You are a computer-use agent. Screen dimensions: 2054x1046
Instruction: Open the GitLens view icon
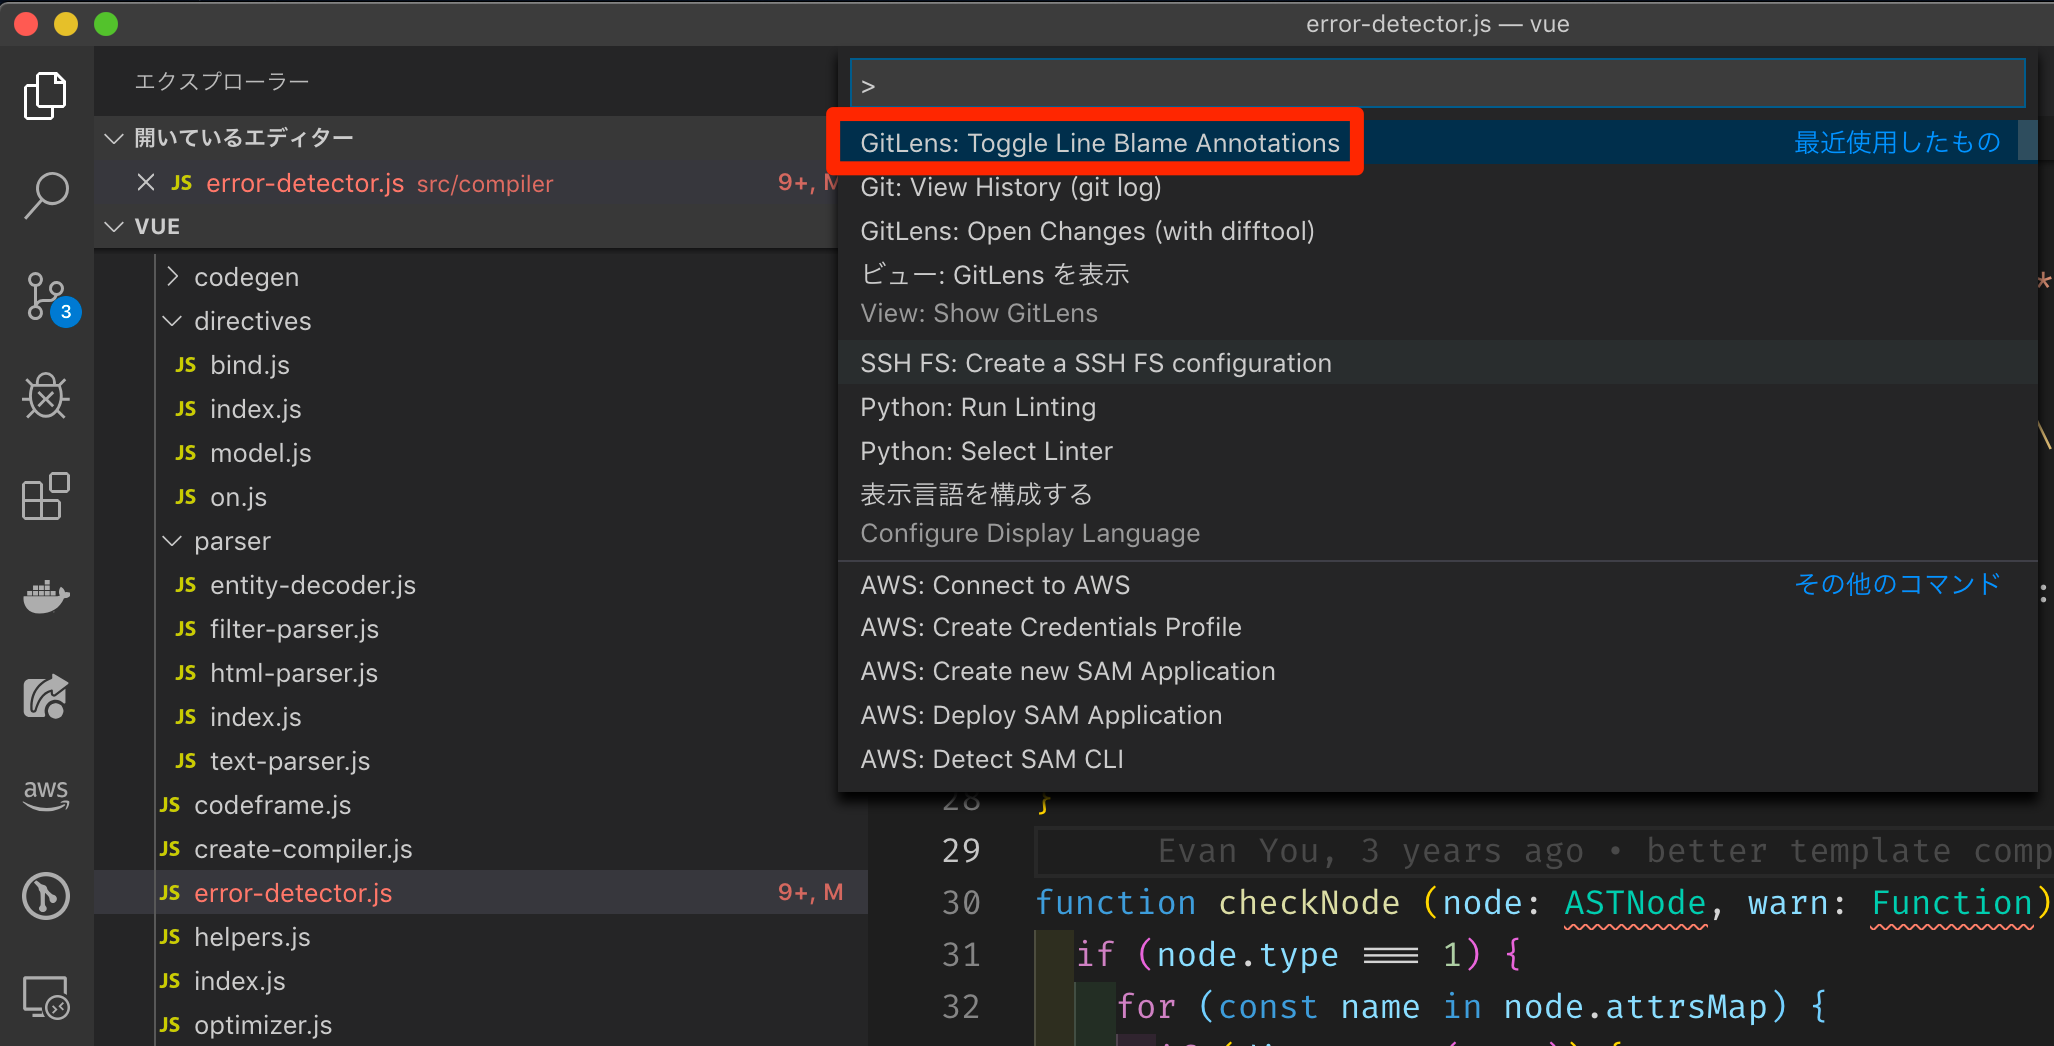(x=46, y=896)
